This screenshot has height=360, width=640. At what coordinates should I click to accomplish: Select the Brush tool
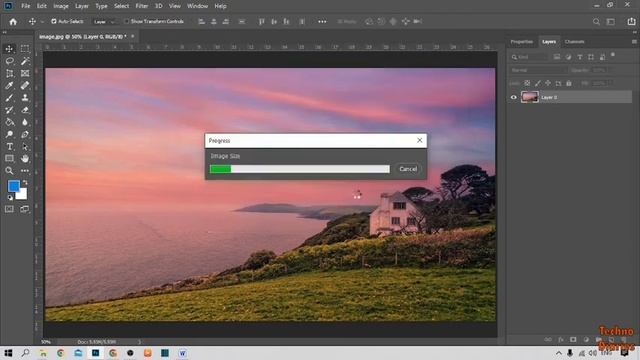pyautogui.click(x=9, y=98)
